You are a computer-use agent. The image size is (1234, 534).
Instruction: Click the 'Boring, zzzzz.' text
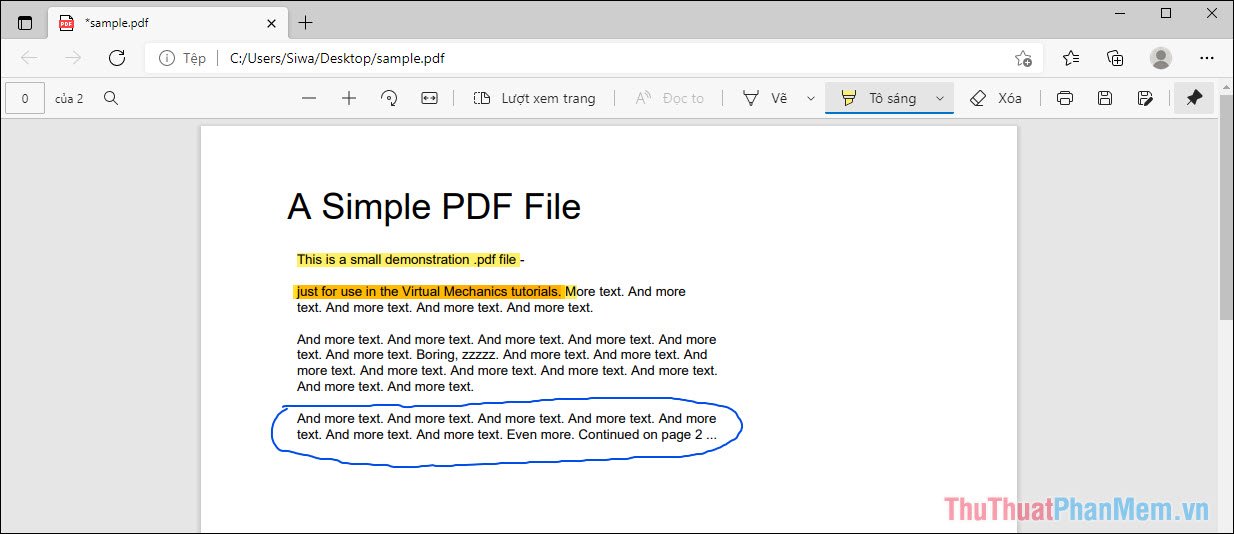tap(457, 354)
